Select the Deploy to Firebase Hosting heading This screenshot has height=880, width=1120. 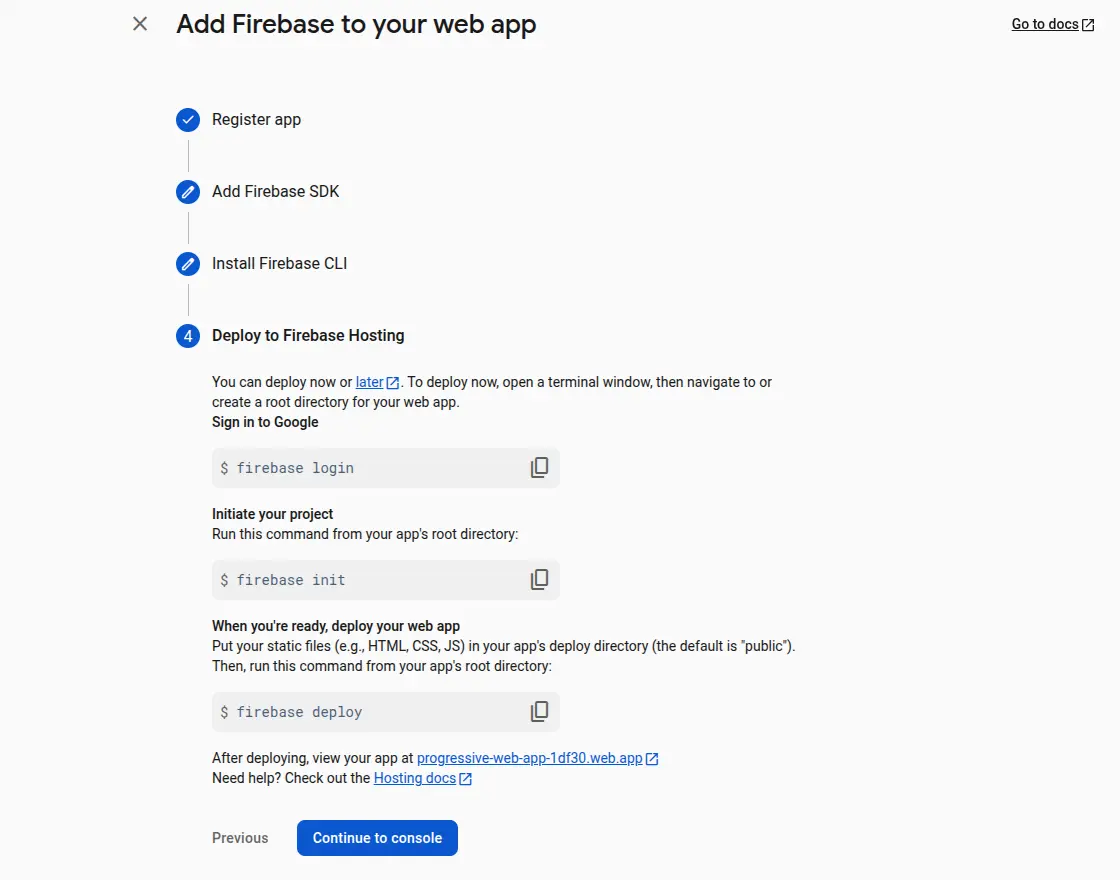coord(308,336)
